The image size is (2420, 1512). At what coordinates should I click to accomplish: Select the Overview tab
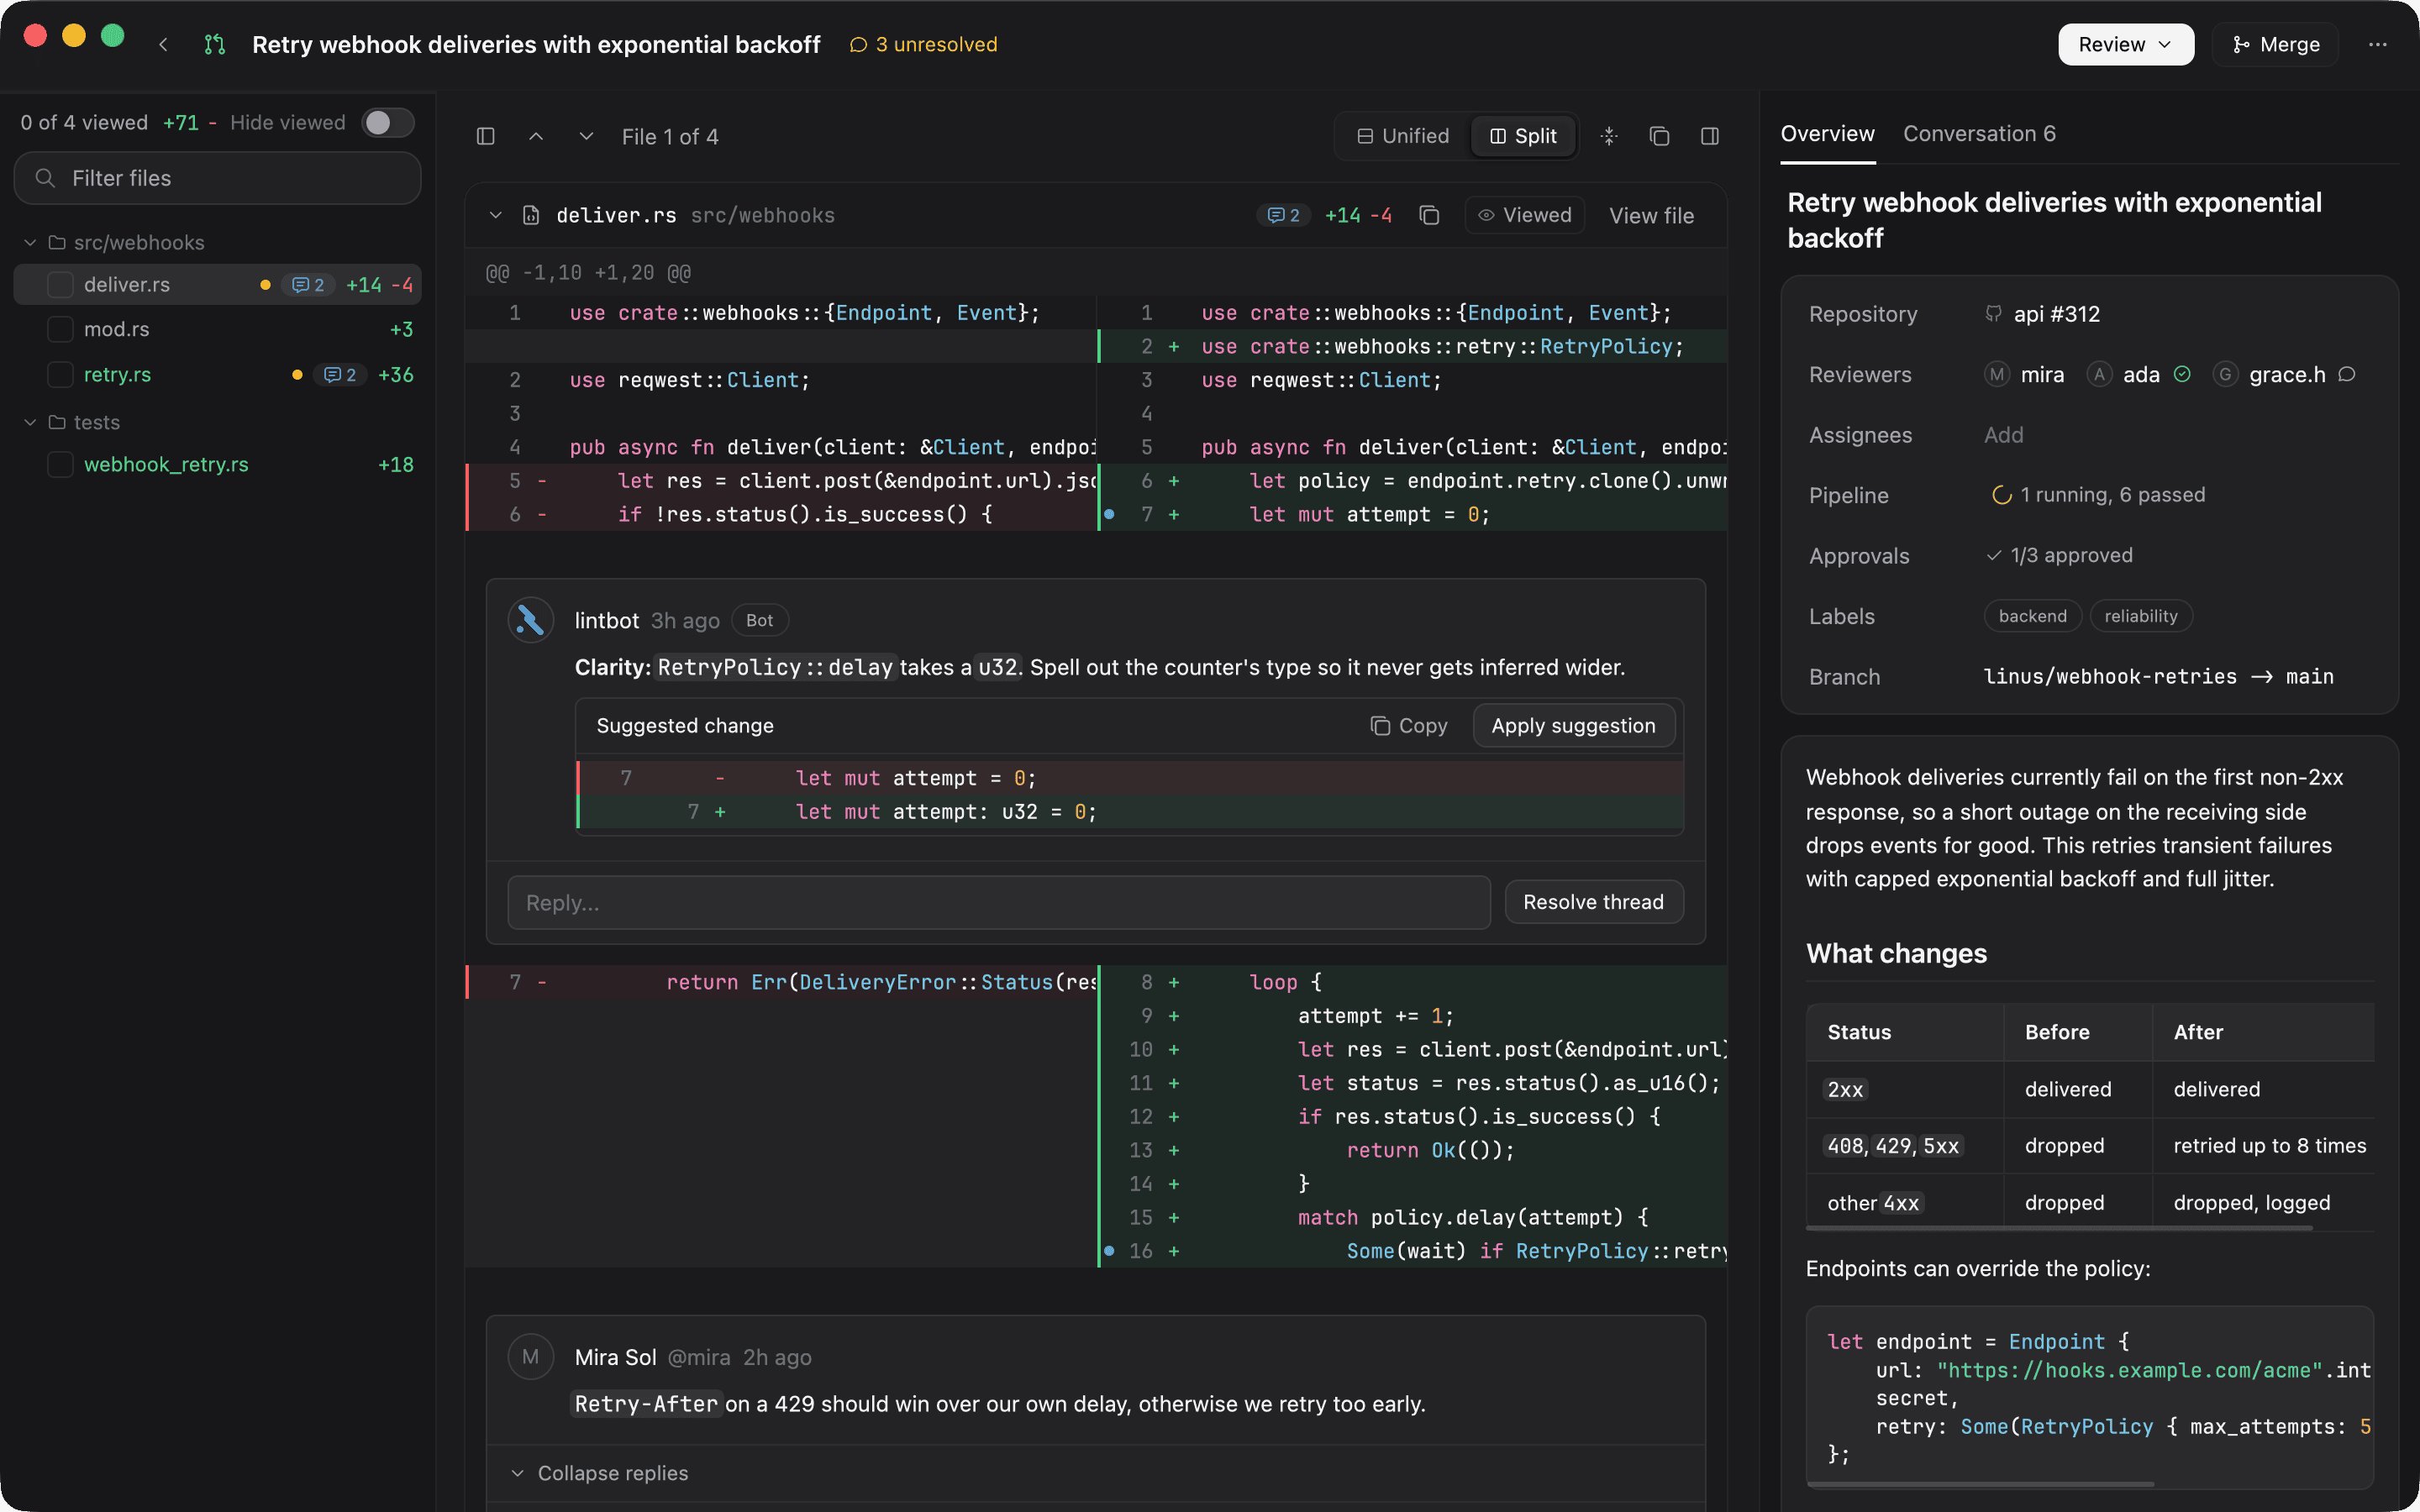1827,133
